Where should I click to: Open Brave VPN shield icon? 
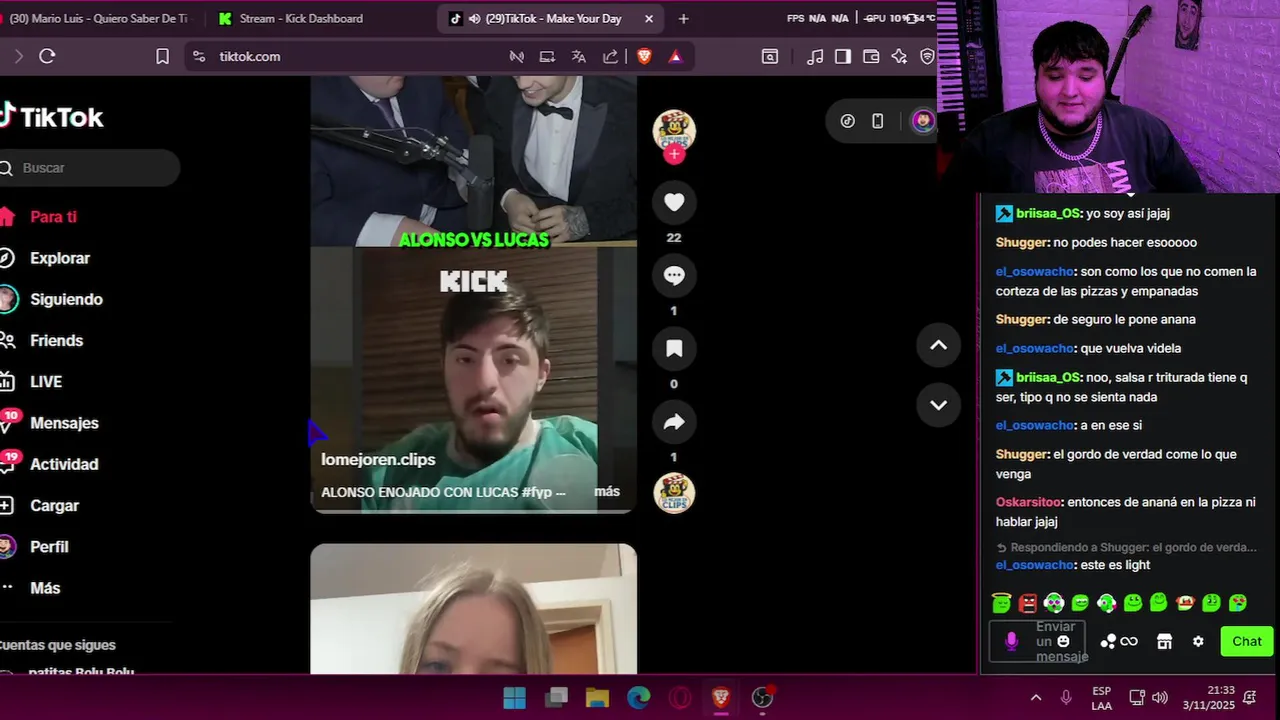tap(927, 57)
